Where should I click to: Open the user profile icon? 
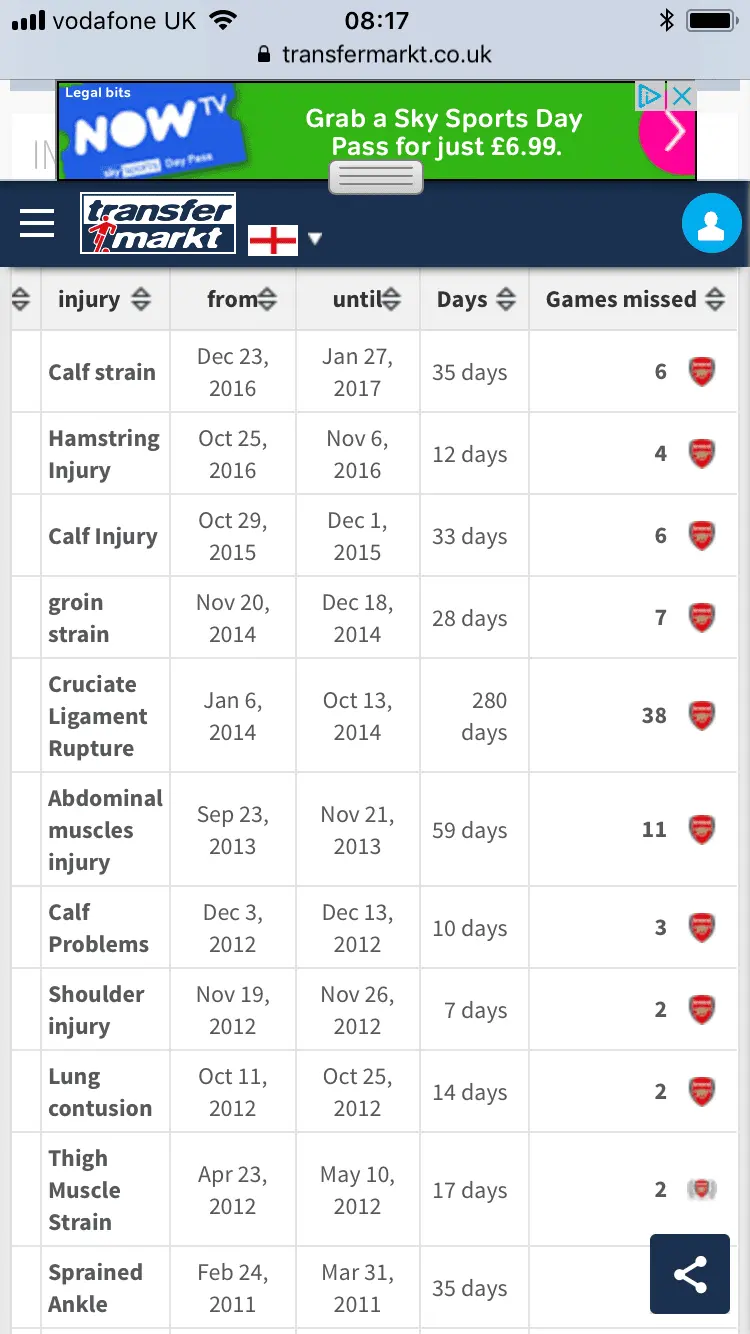711,224
